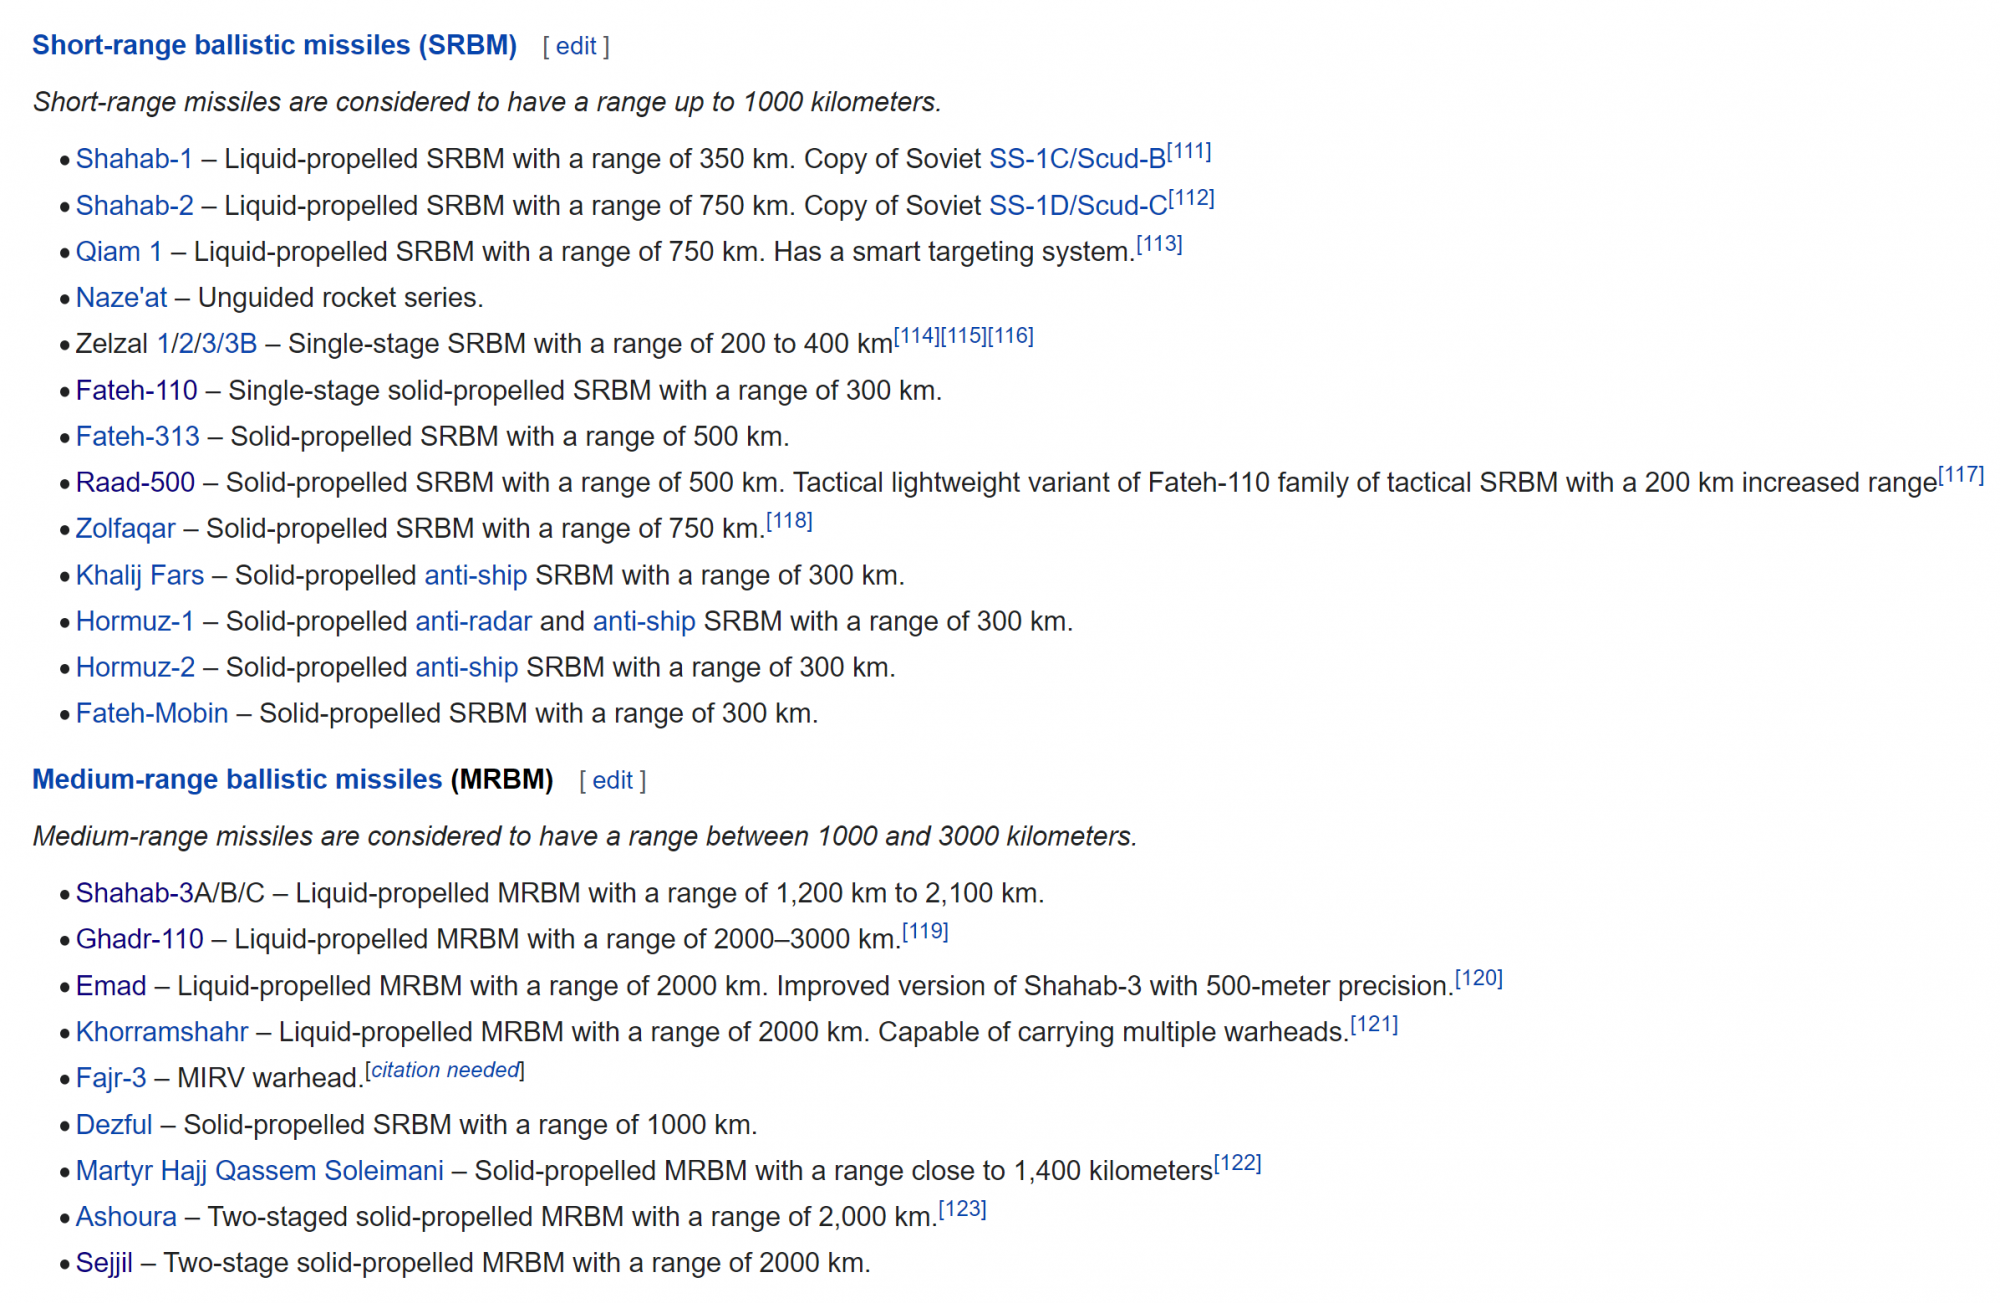Open the Shahab-1 missile link
Viewport: 2000px width, 1303px height.
pyautogui.click(x=134, y=159)
